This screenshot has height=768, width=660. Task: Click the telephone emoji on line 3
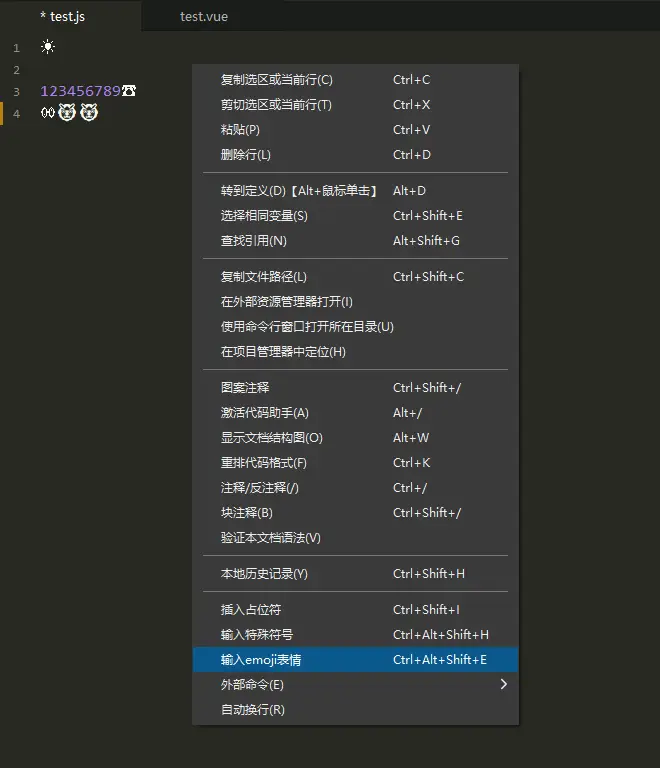point(129,91)
